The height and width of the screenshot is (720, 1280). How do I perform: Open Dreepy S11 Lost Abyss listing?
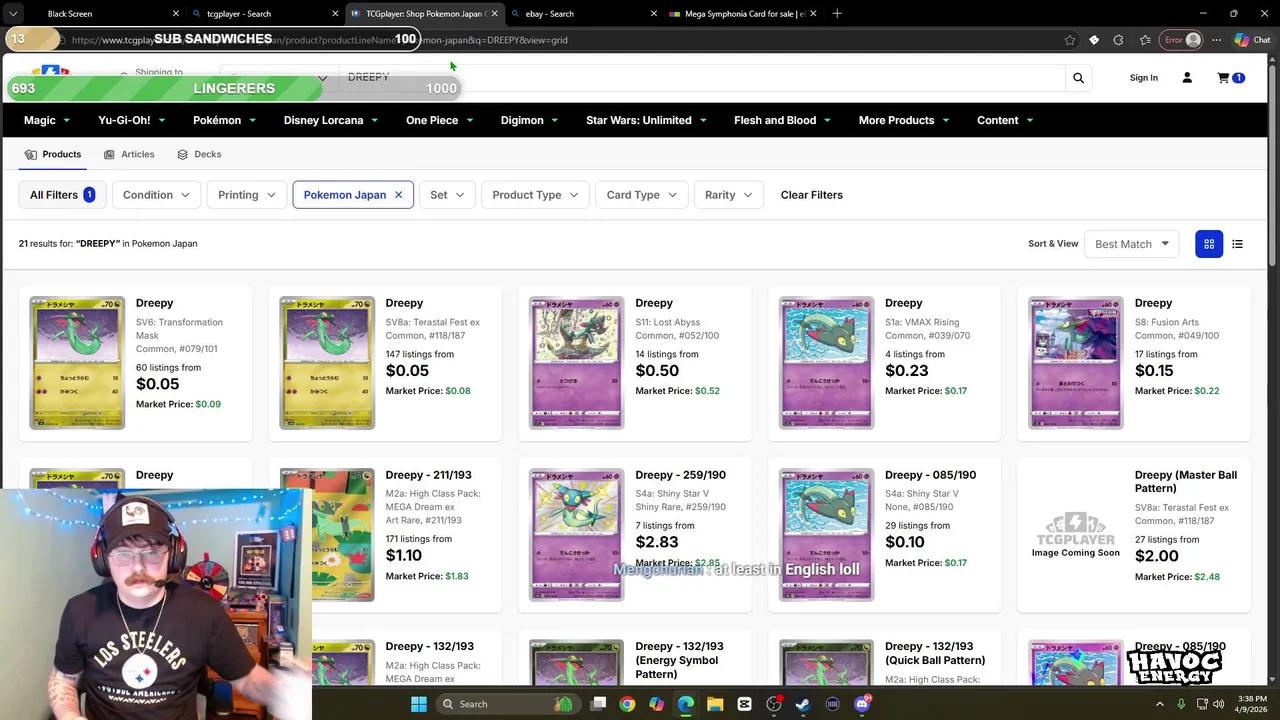point(635,363)
